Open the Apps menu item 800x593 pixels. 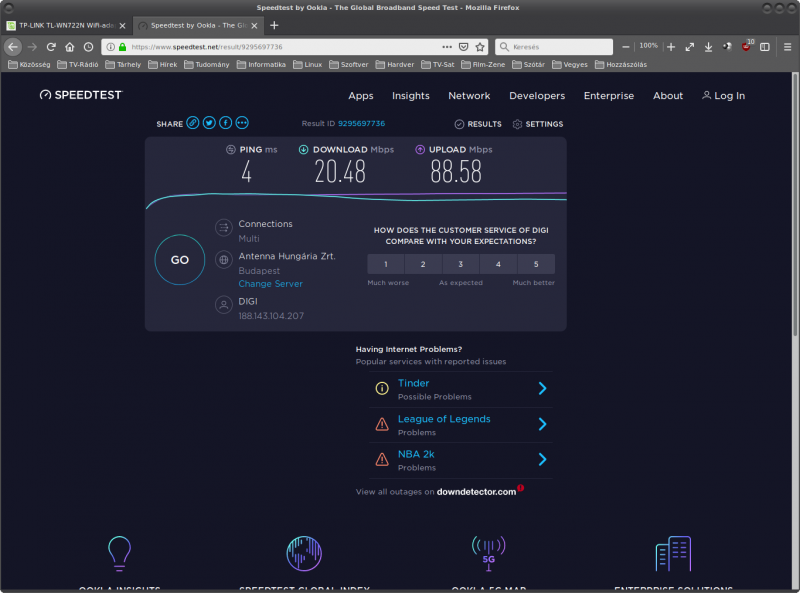[x=361, y=96]
